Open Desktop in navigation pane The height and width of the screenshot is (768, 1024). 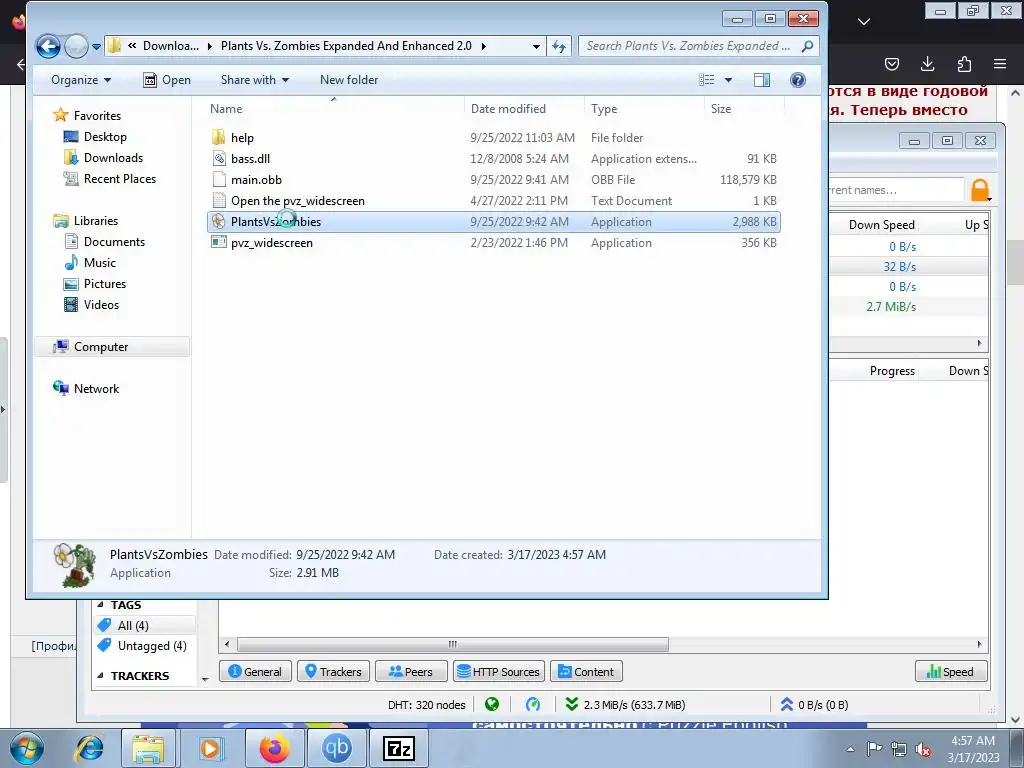click(104, 136)
